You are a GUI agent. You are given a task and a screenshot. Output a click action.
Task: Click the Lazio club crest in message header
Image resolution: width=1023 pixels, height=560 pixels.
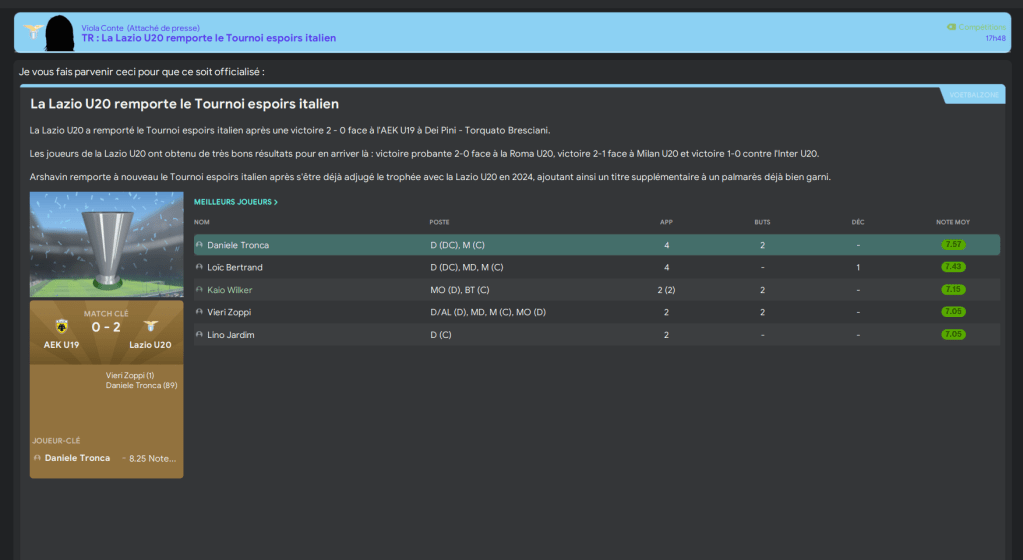pos(33,31)
